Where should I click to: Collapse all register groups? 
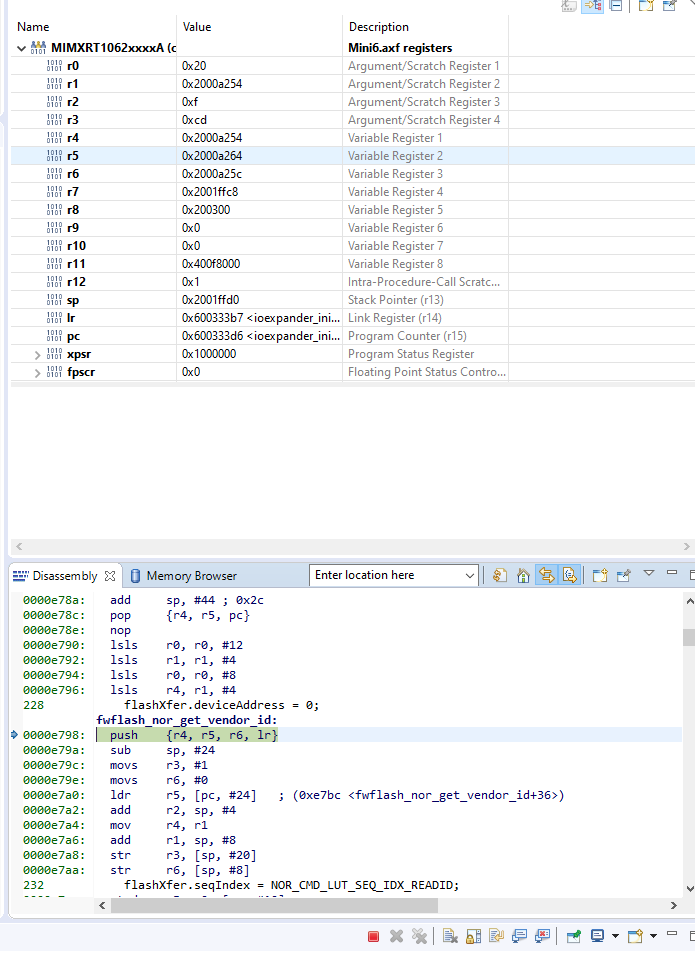tap(615, 6)
